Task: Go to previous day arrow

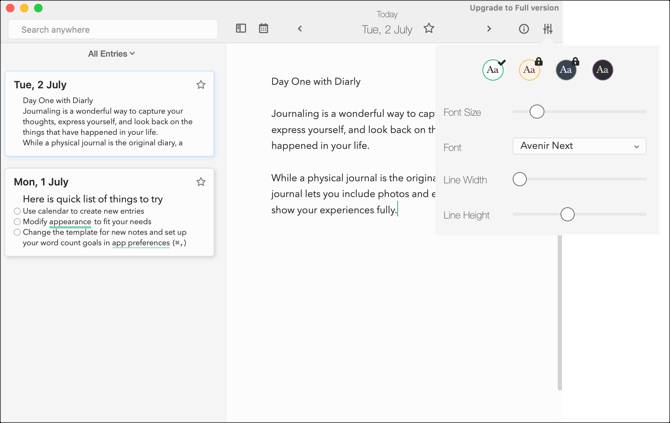Action: click(x=300, y=29)
